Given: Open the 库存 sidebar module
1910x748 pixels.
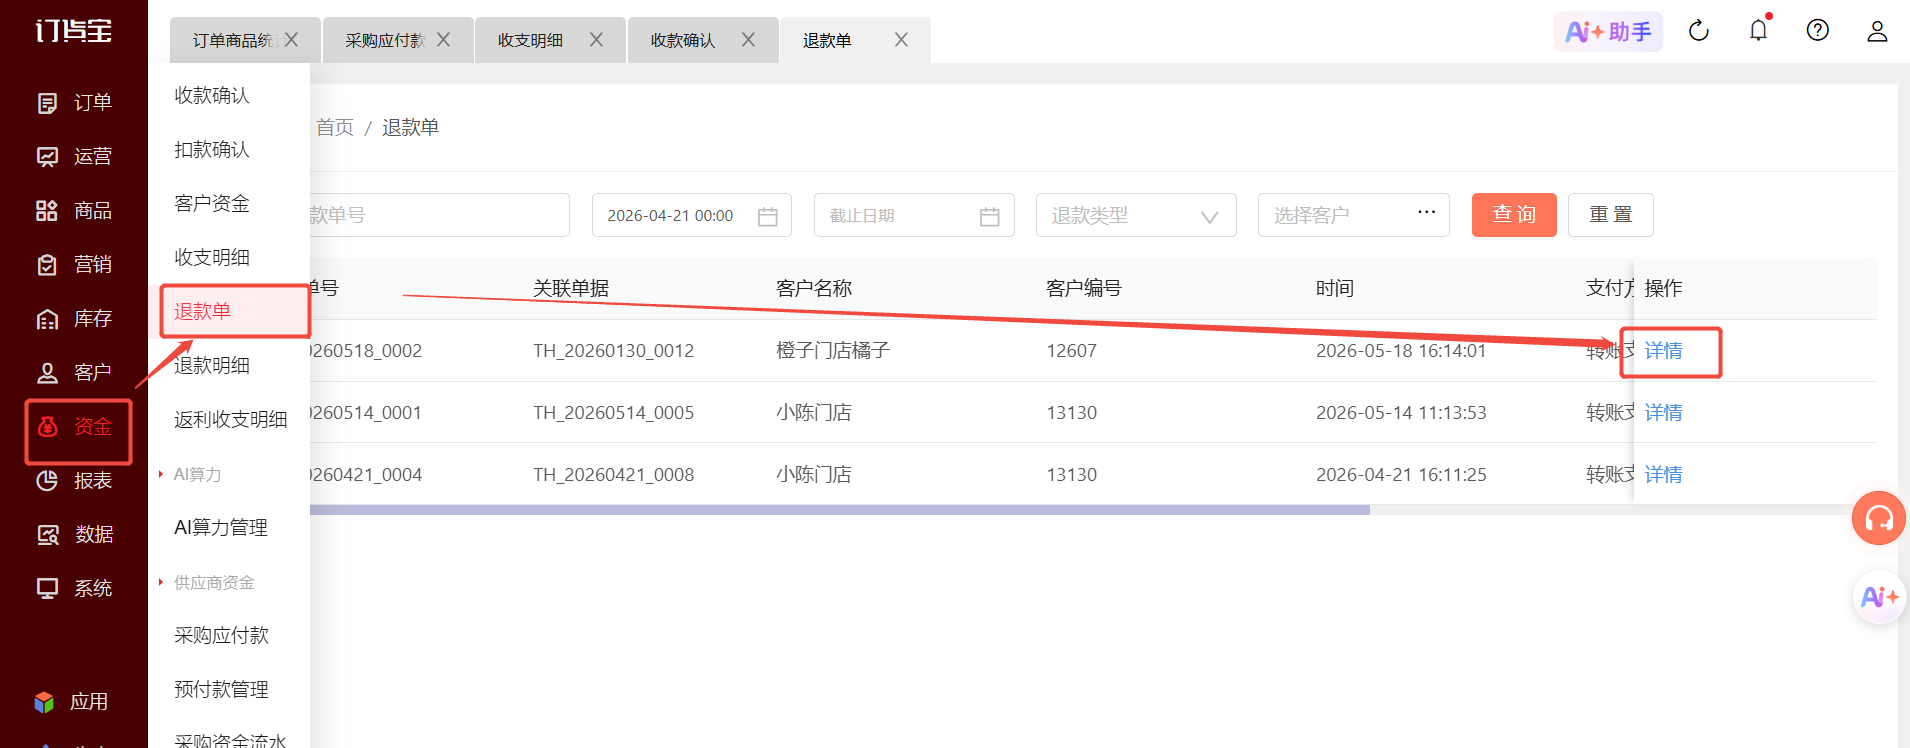Looking at the screenshot, I should point(74,319).
